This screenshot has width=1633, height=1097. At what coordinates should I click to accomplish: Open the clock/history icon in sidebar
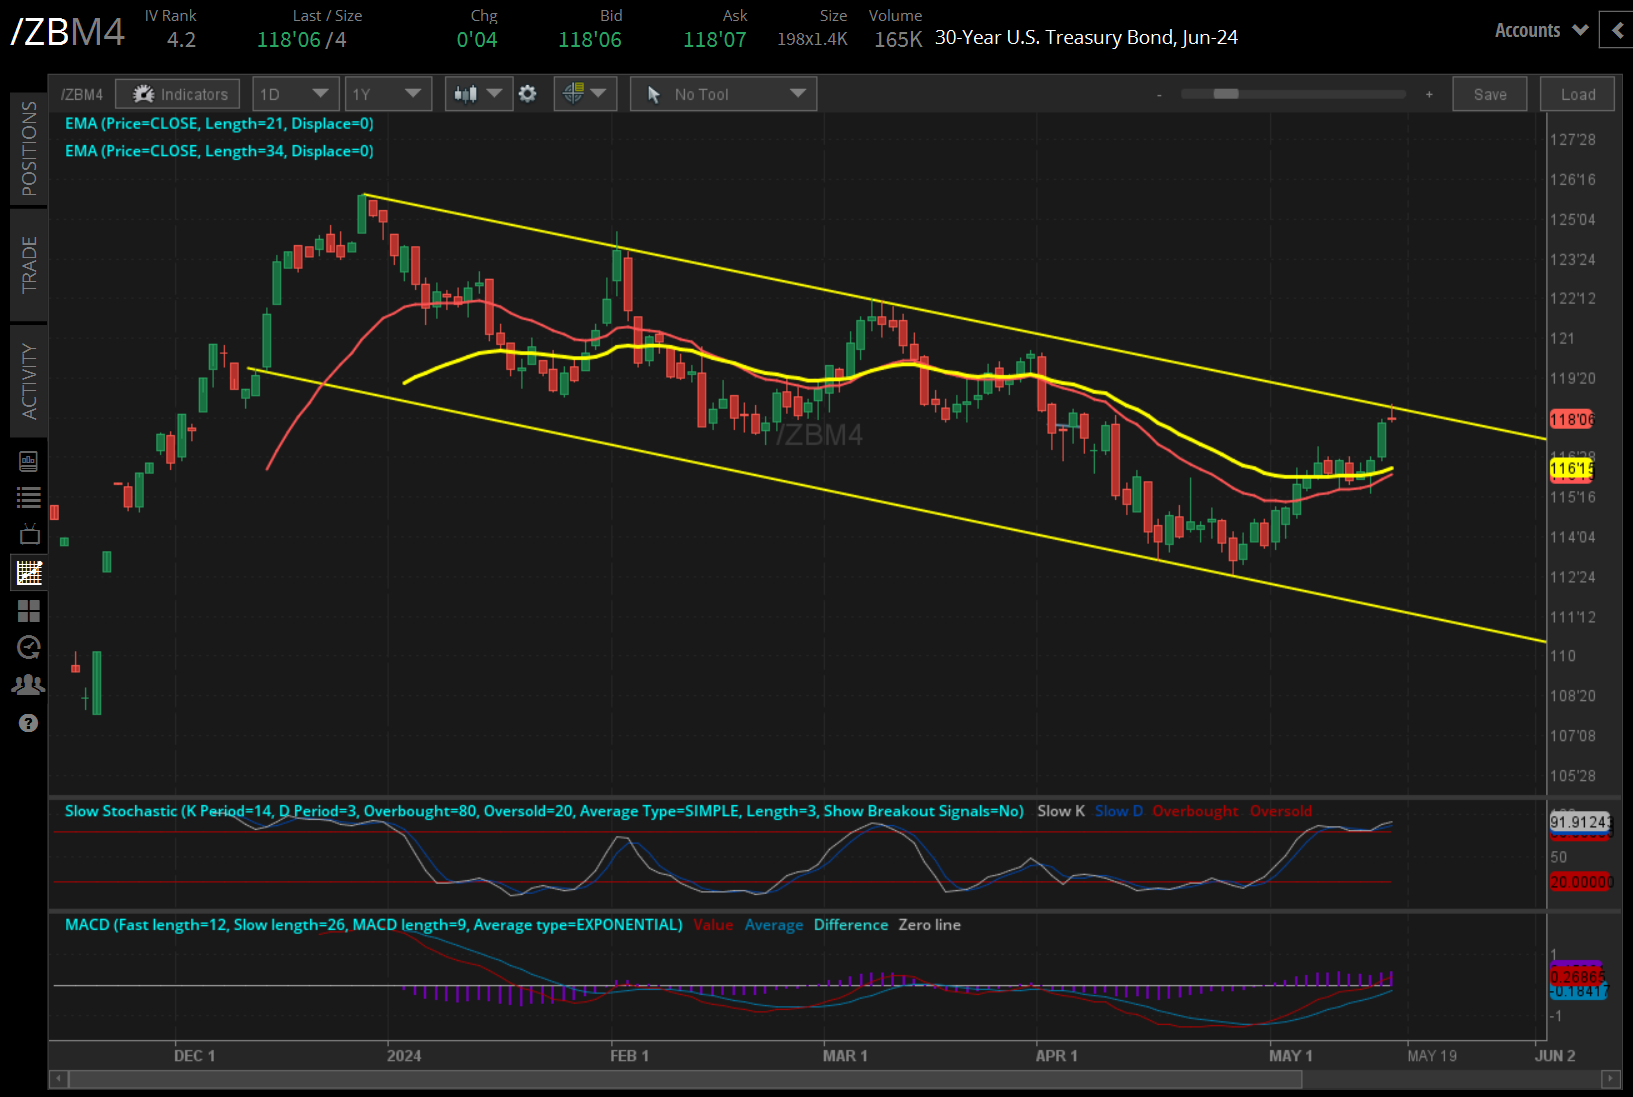coord(28,647)
